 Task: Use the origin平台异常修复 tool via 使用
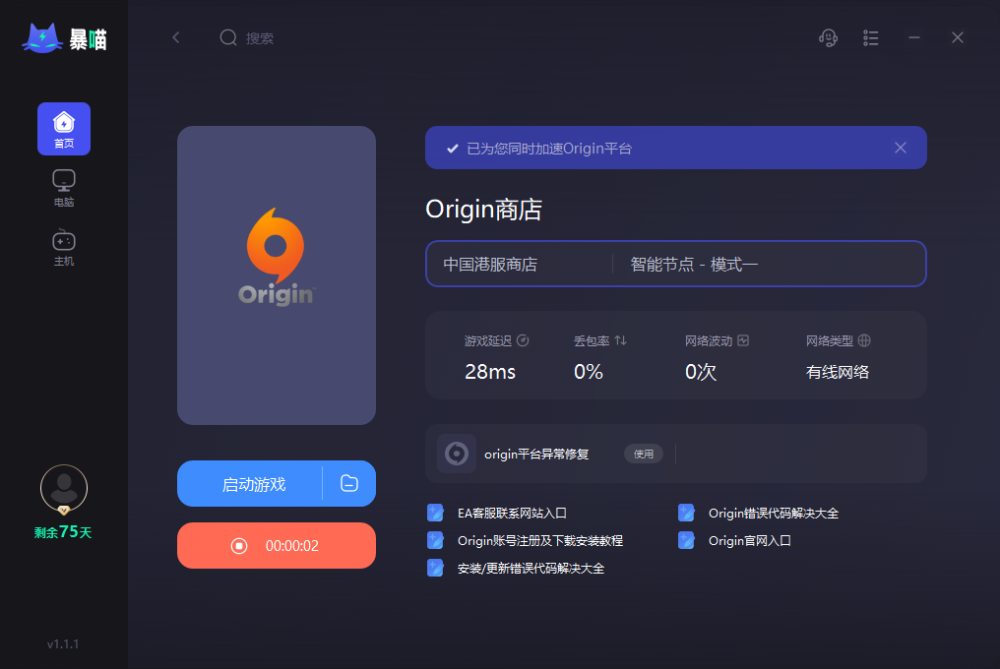(x=643, y=453)
